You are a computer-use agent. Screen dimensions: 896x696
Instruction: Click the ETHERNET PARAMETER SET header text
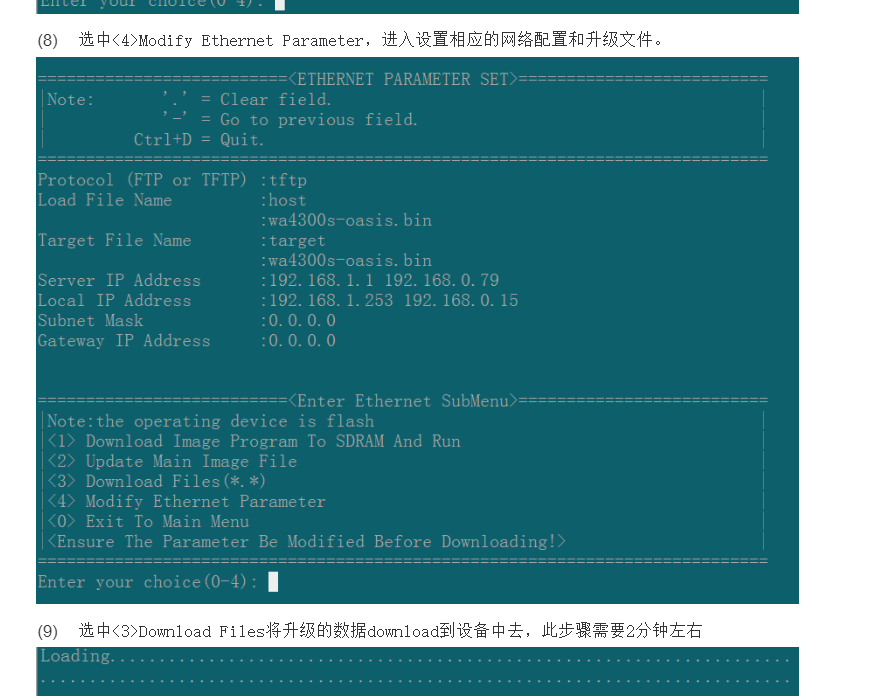403,79
